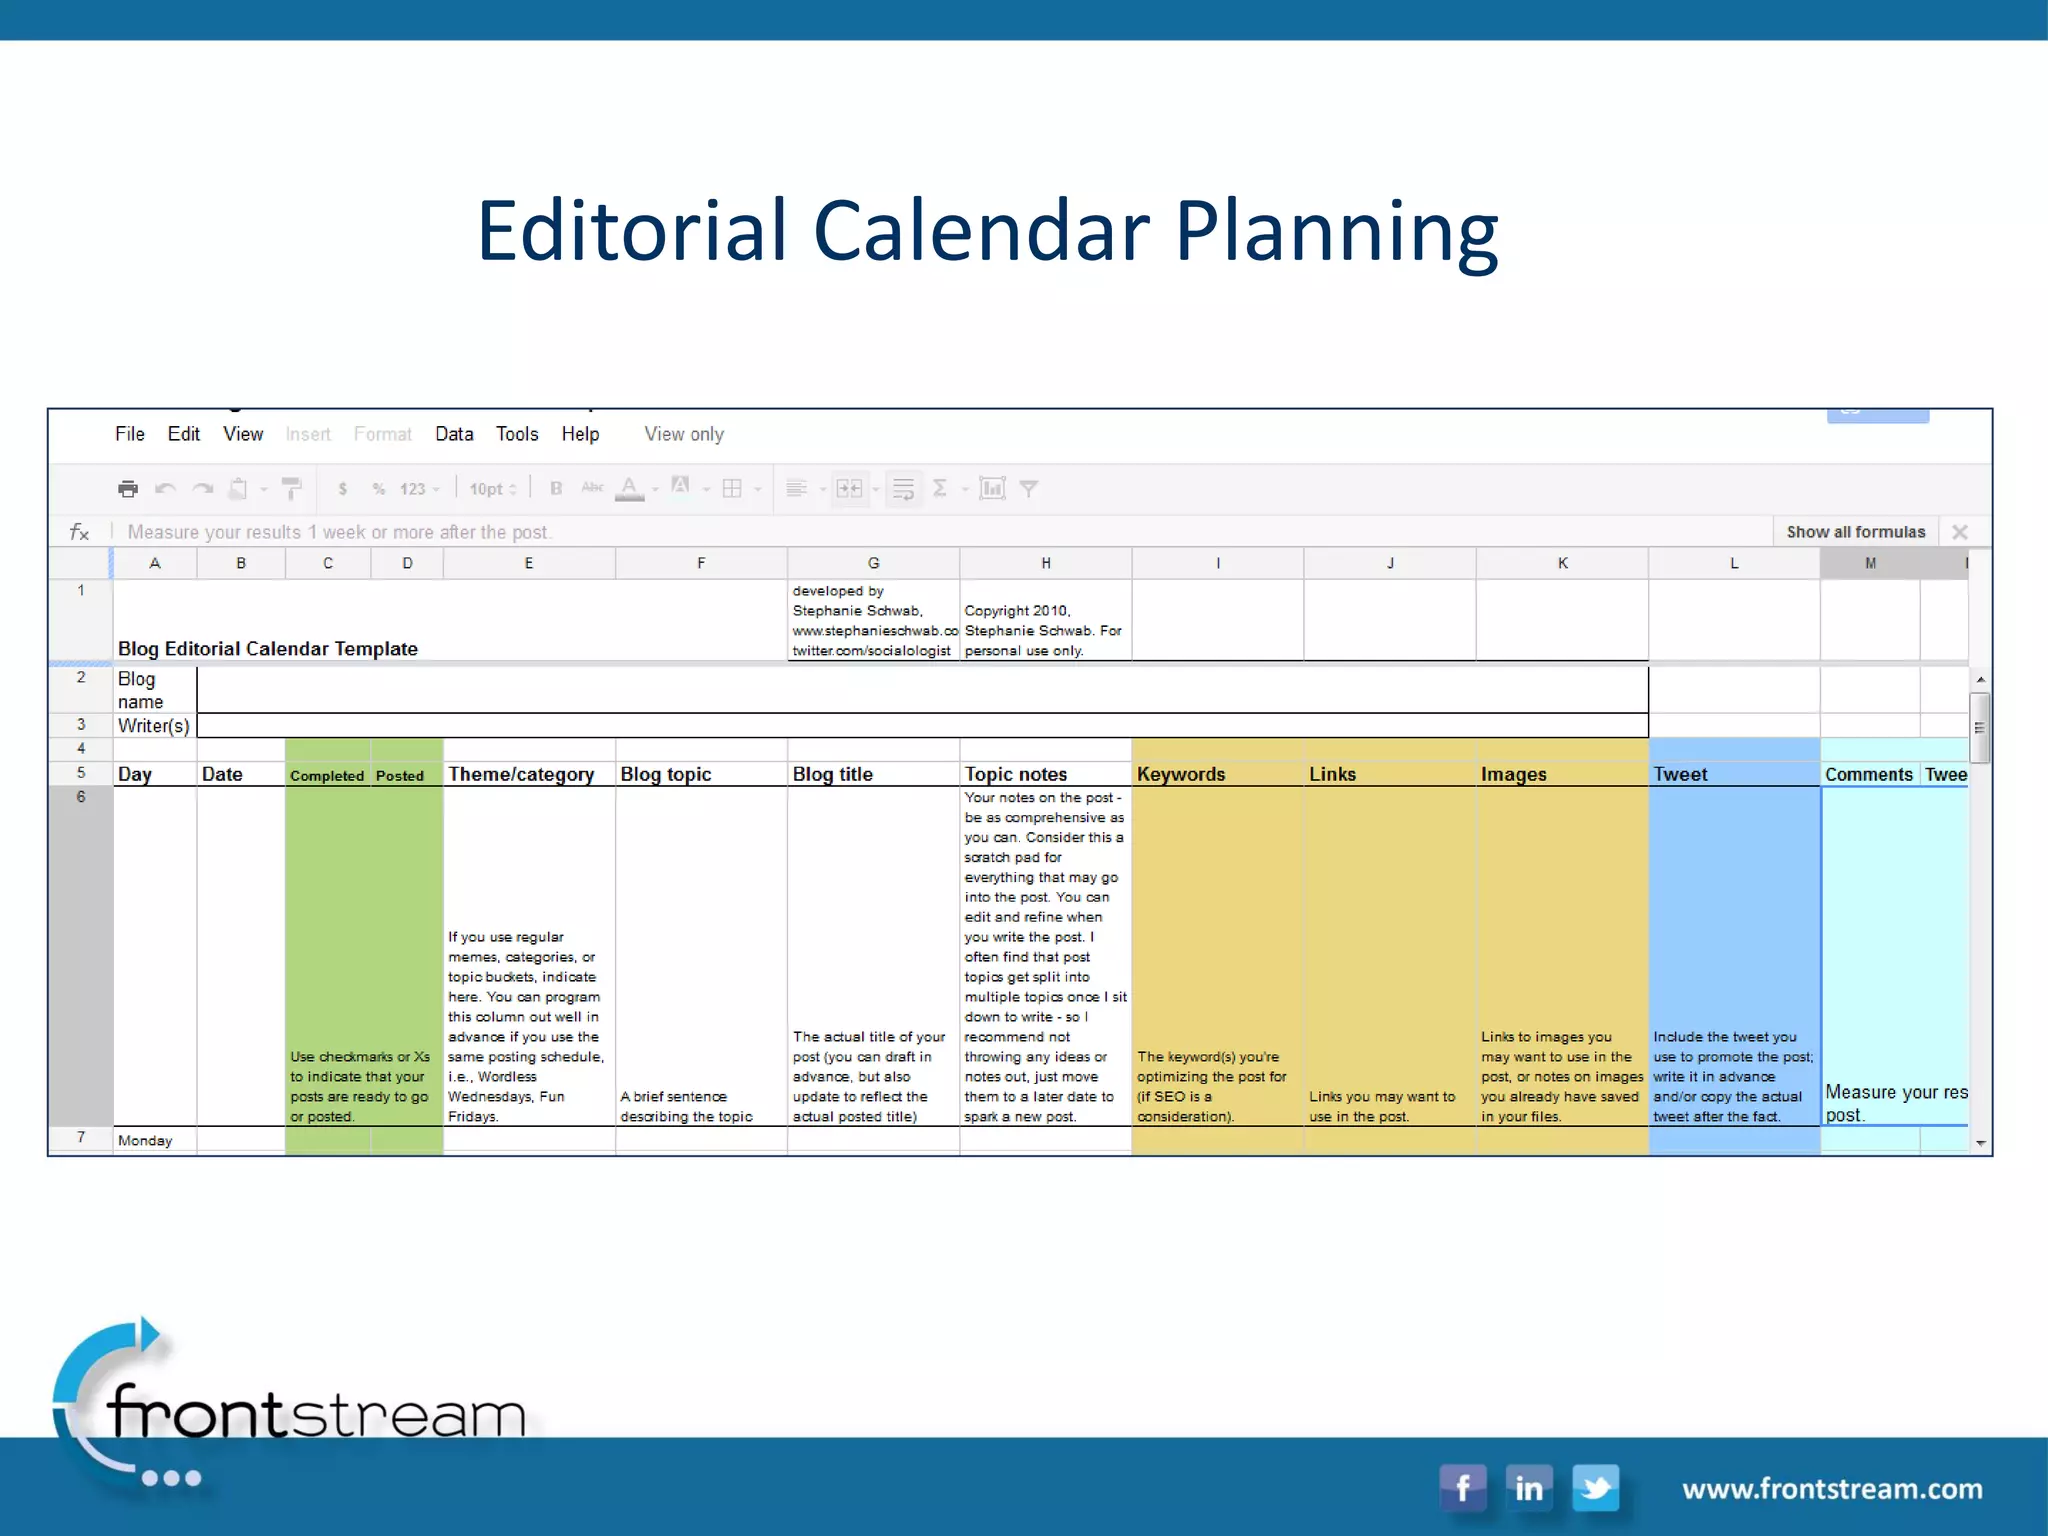
Task: Click Show all formulas button
Action: [x=1856, y=532]
